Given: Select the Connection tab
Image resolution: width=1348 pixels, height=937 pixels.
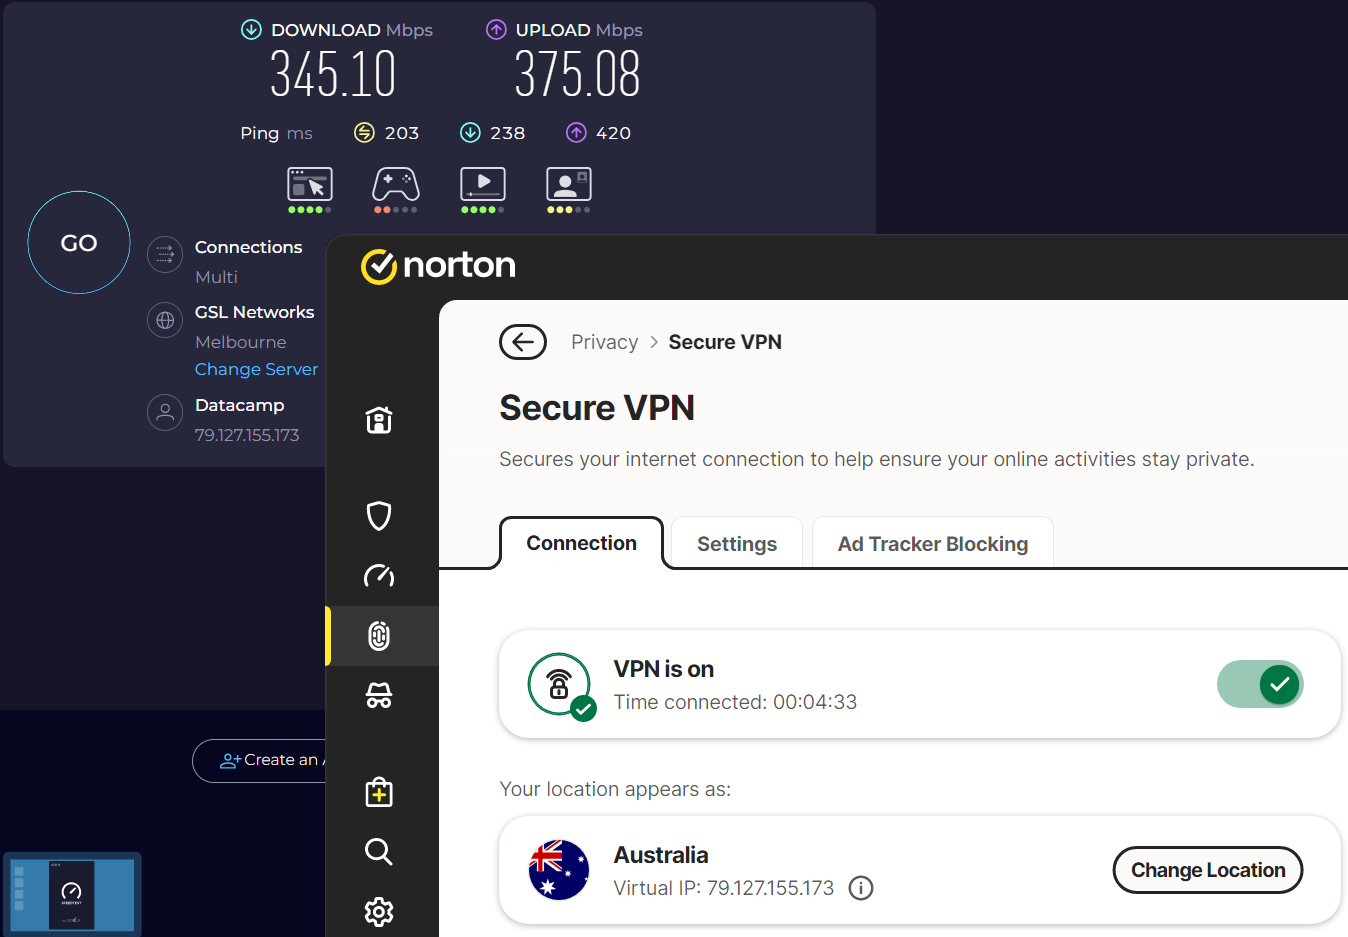Looking at the screenshot, I should click(581, 543).
